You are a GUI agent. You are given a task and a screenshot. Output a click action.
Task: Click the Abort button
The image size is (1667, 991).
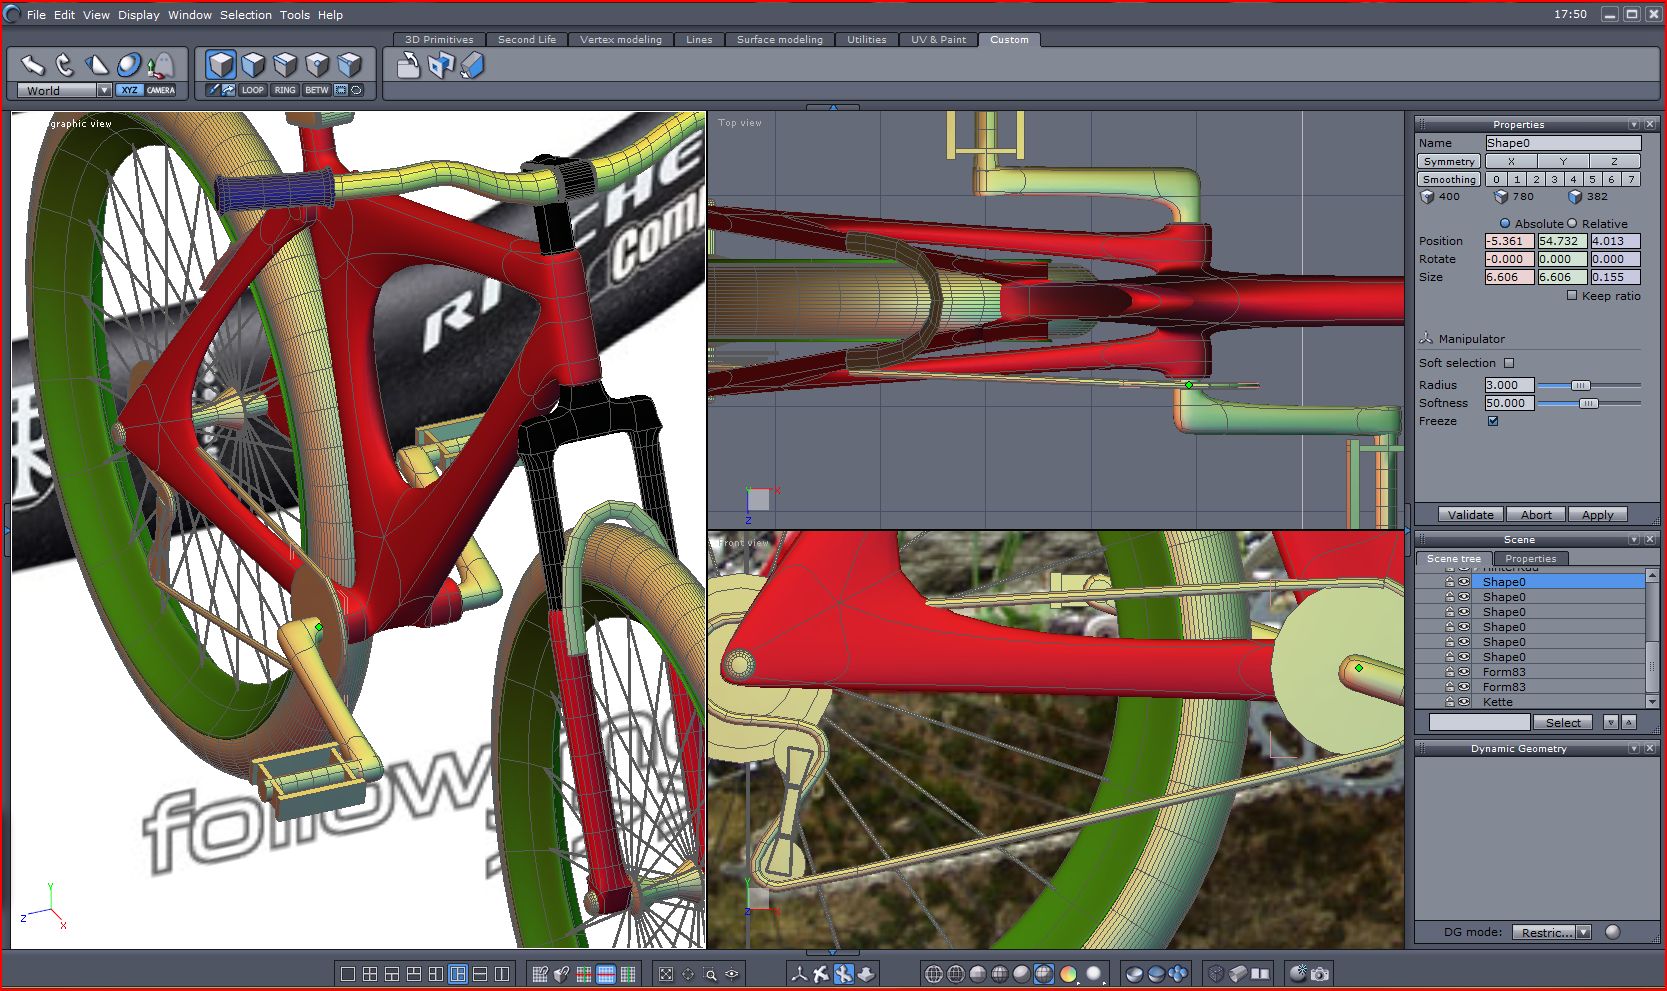tap(1536, 515)
